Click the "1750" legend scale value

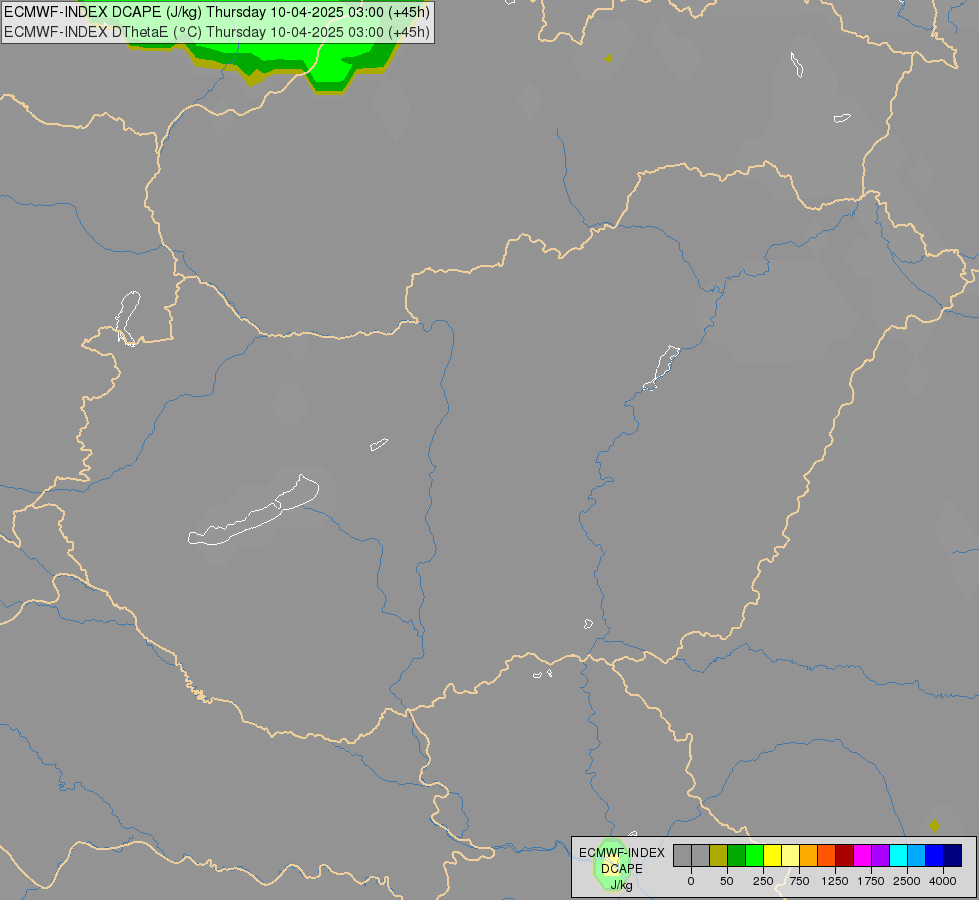[x=871, y=881]
